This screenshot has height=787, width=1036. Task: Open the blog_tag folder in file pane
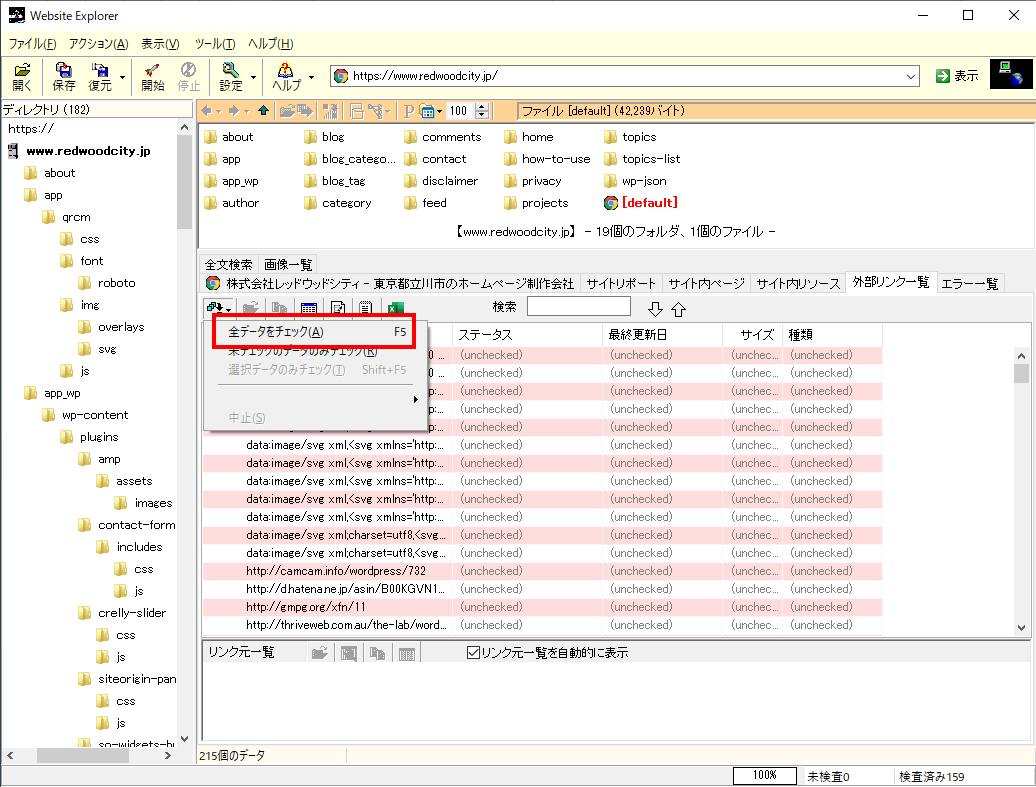[x=335, y=181]
